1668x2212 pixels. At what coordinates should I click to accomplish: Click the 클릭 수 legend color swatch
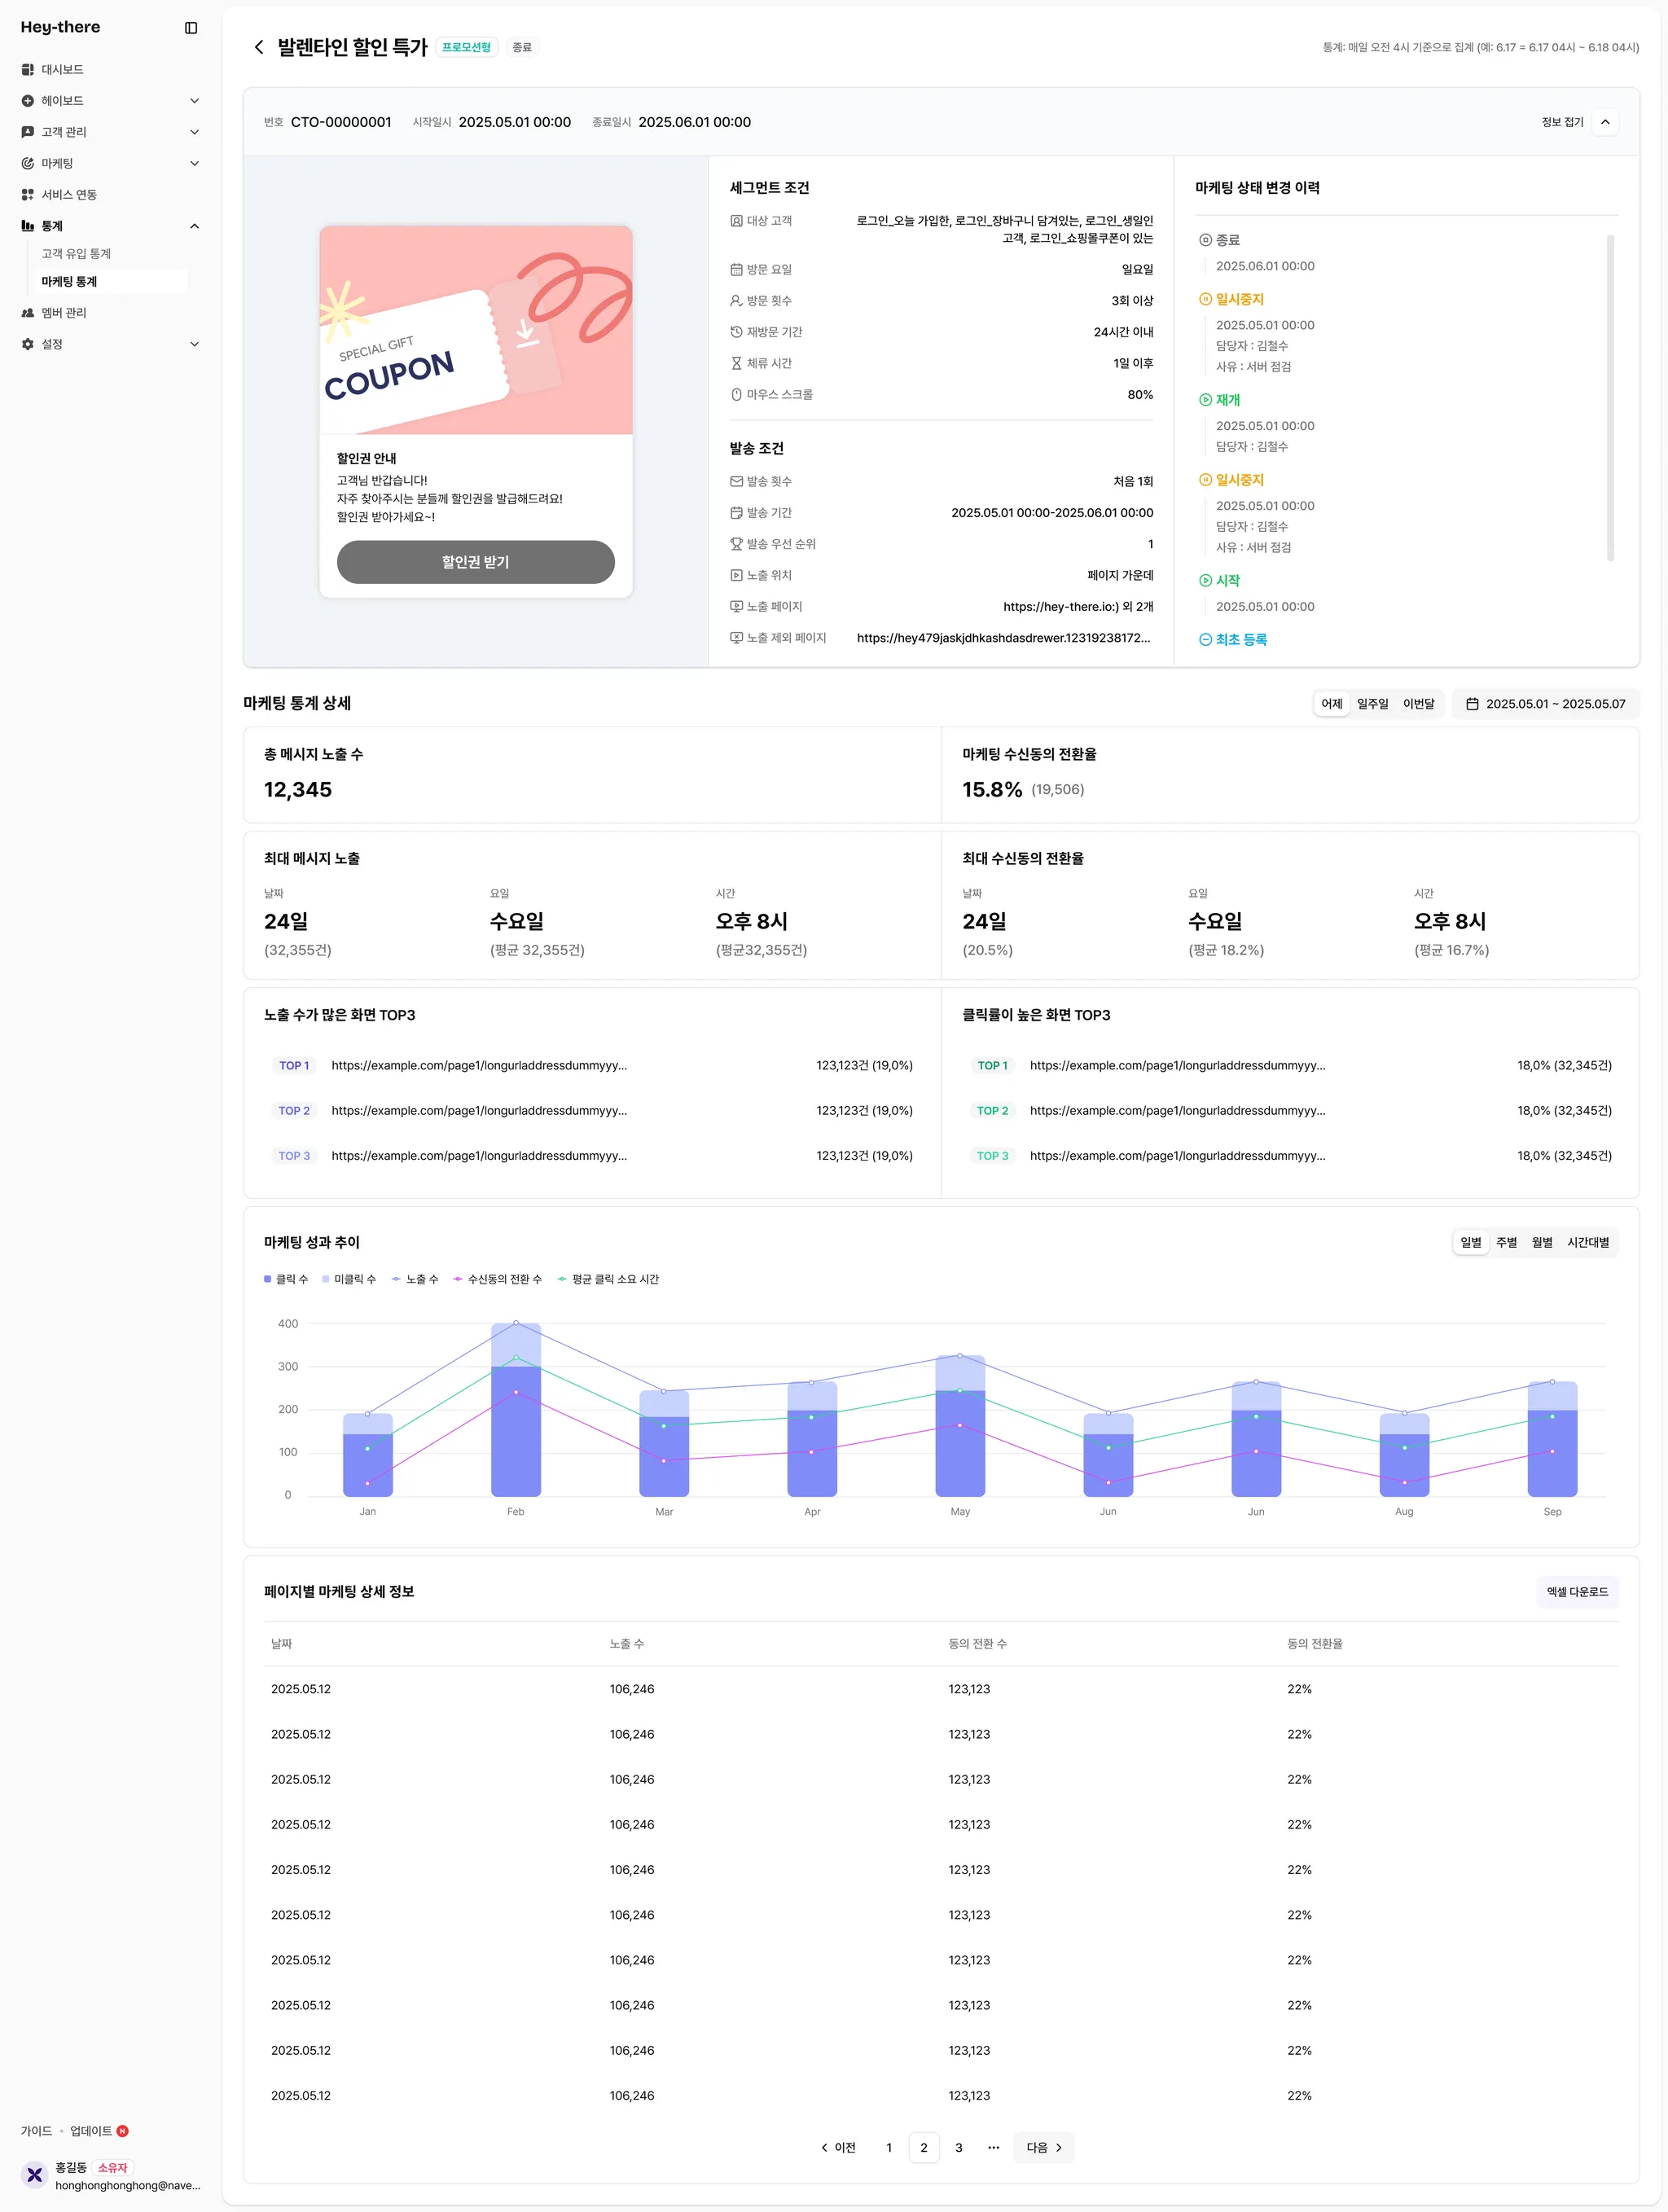pyautogui.click(x=268, y=1279)
